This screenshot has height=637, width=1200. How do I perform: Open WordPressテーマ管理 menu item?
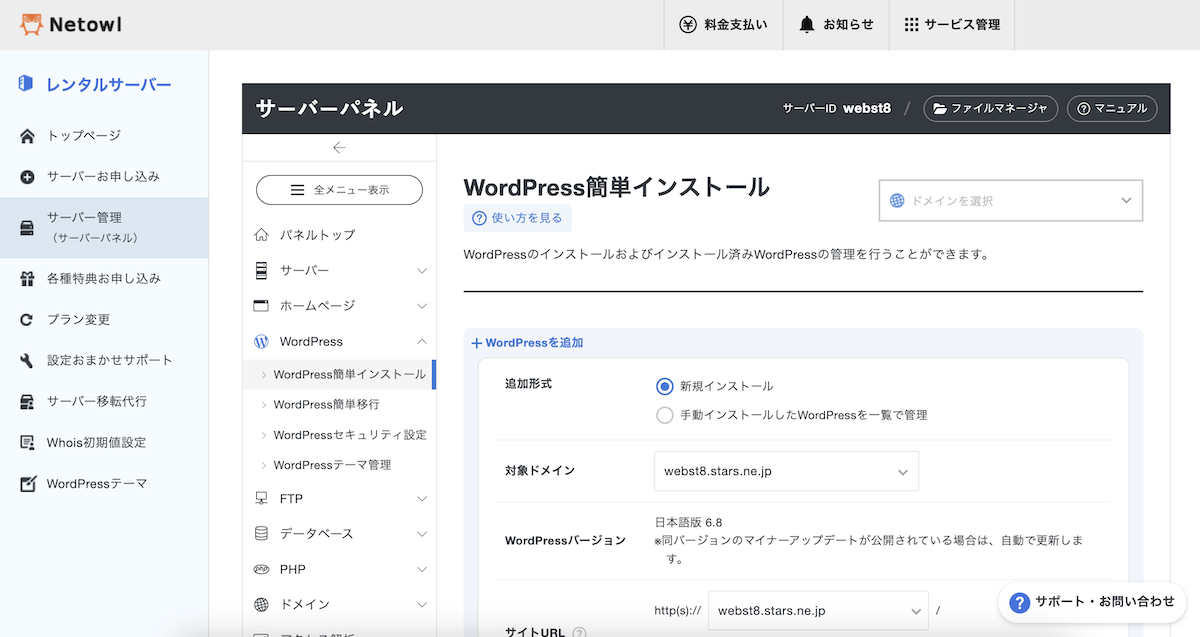332,465
